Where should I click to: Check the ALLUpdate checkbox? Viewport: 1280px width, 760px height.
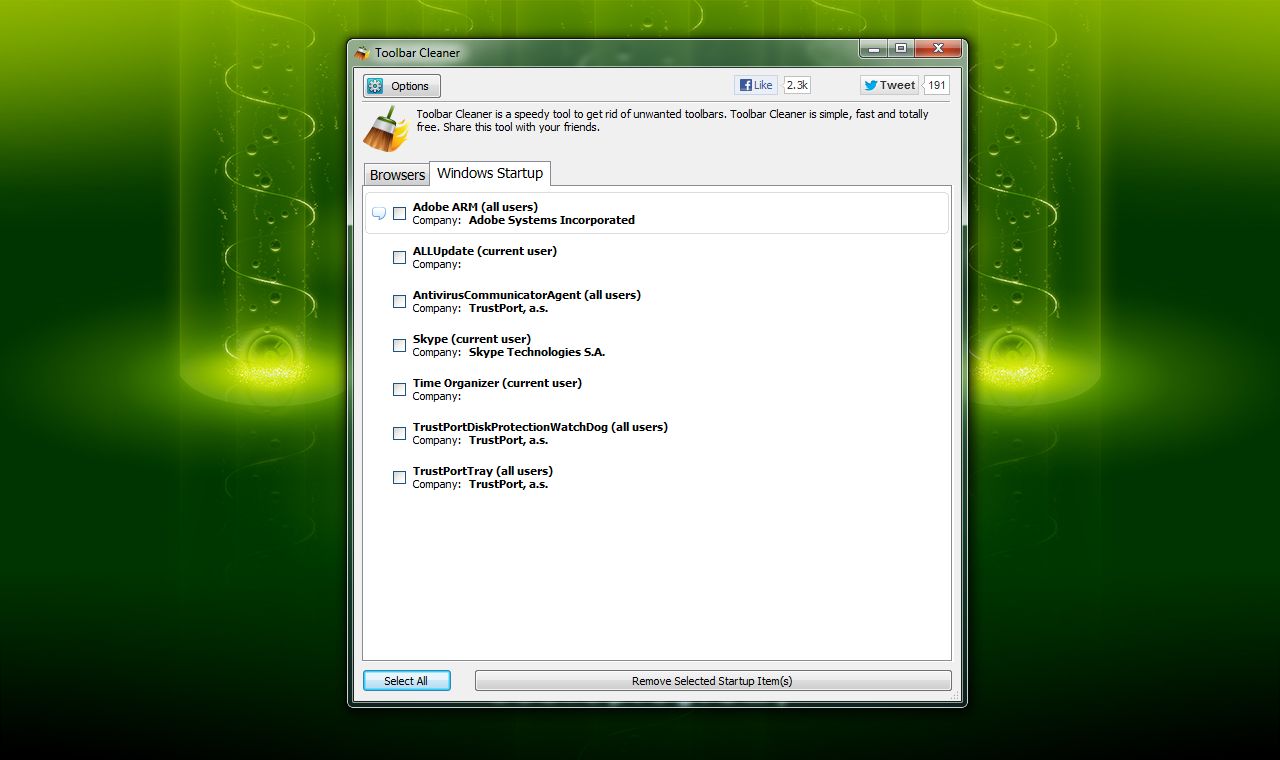click(x=400, y=257)
